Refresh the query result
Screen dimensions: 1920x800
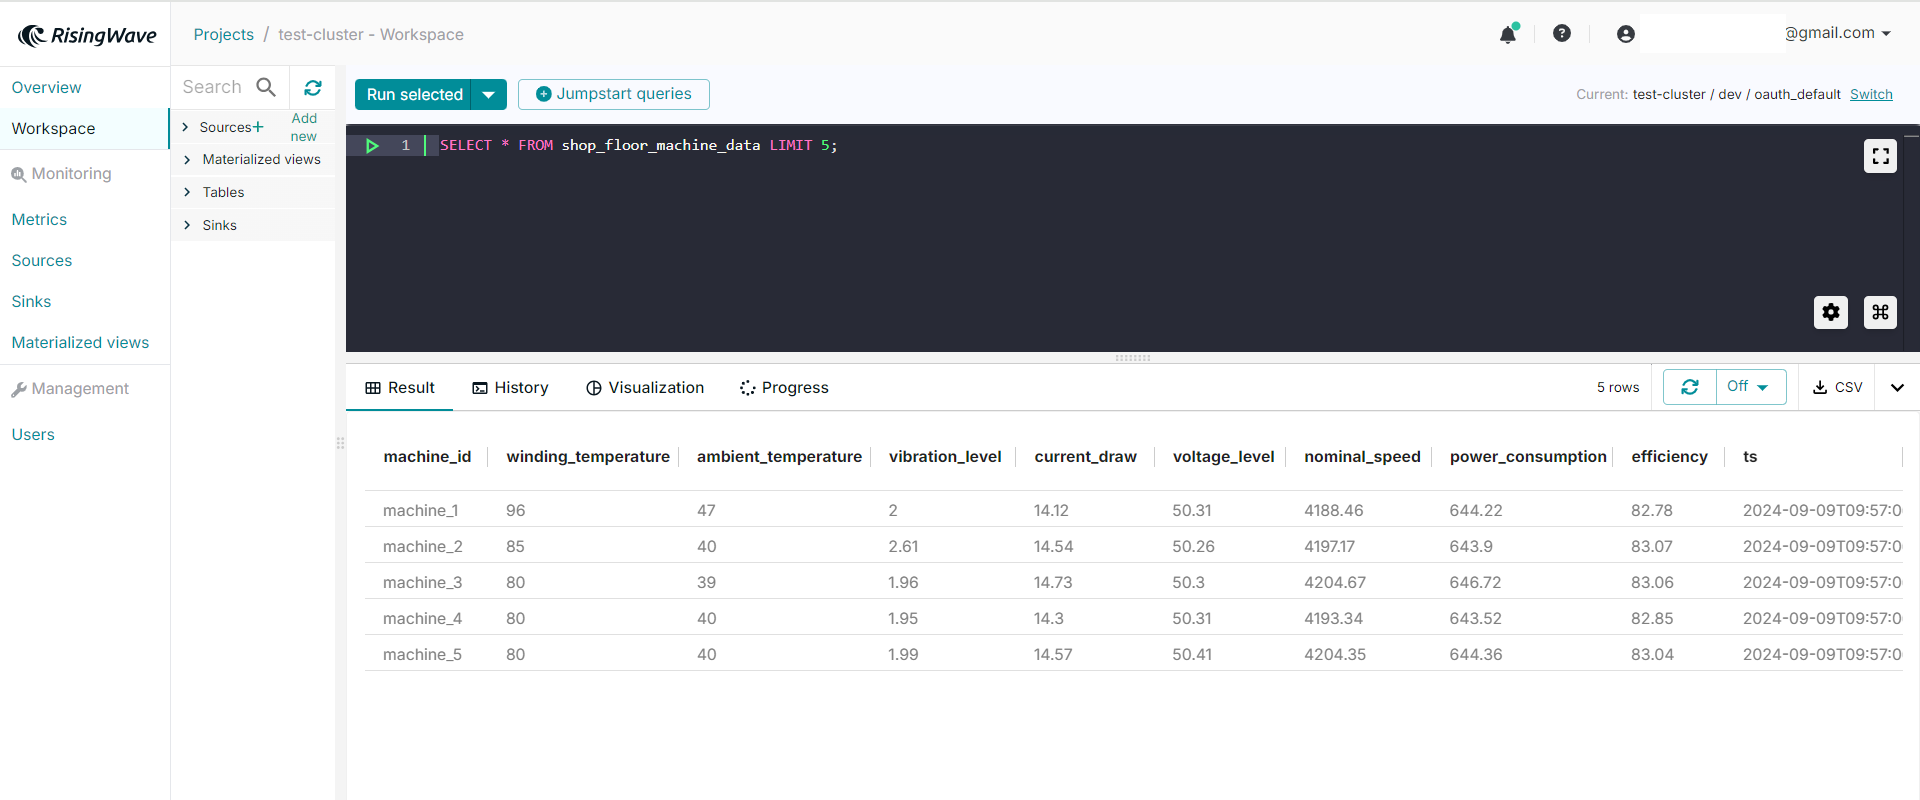(x=1689, y=387)
